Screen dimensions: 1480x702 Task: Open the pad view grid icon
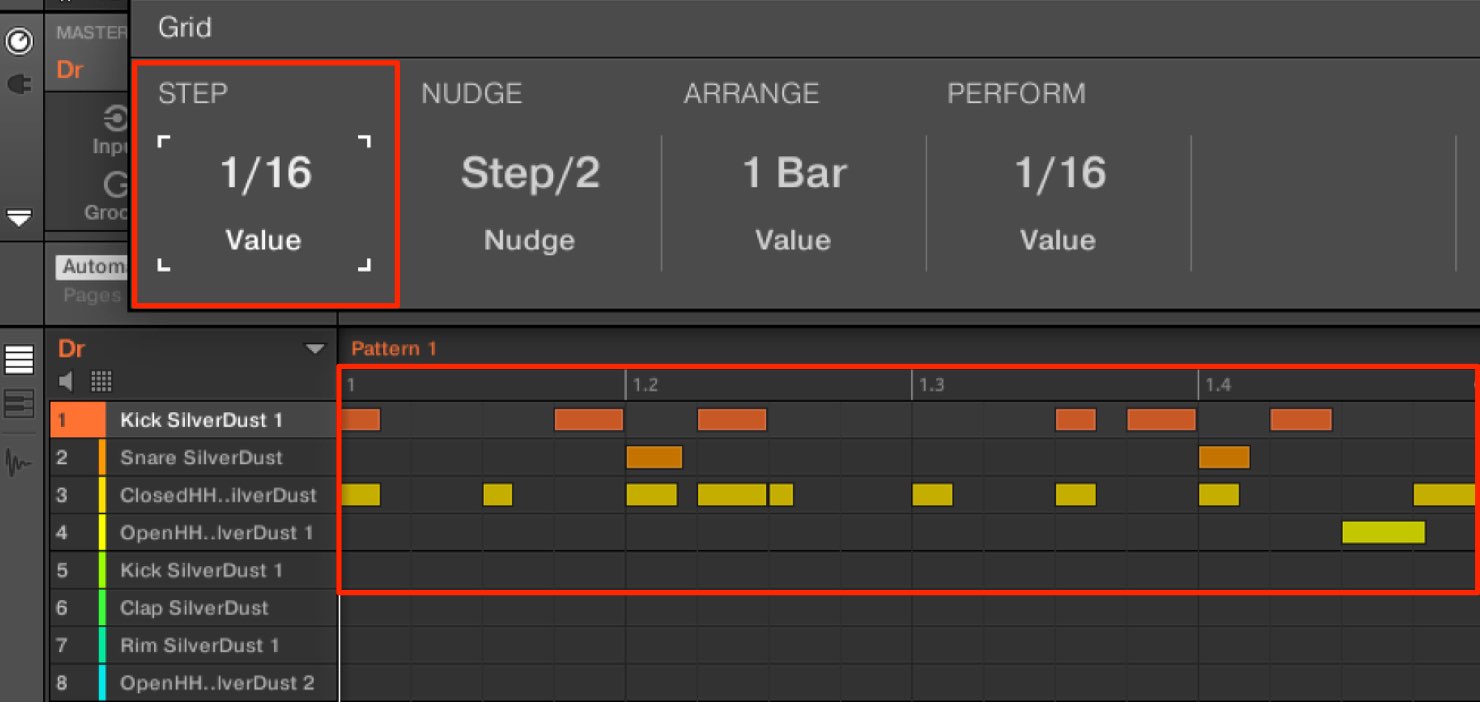click(101, 381)
